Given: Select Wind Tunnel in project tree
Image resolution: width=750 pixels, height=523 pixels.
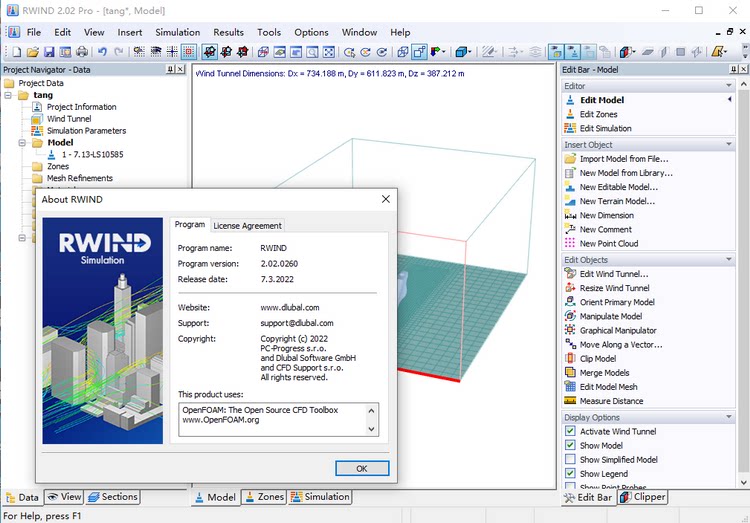Looking at the screenshot, I should (x=69, y=119).
